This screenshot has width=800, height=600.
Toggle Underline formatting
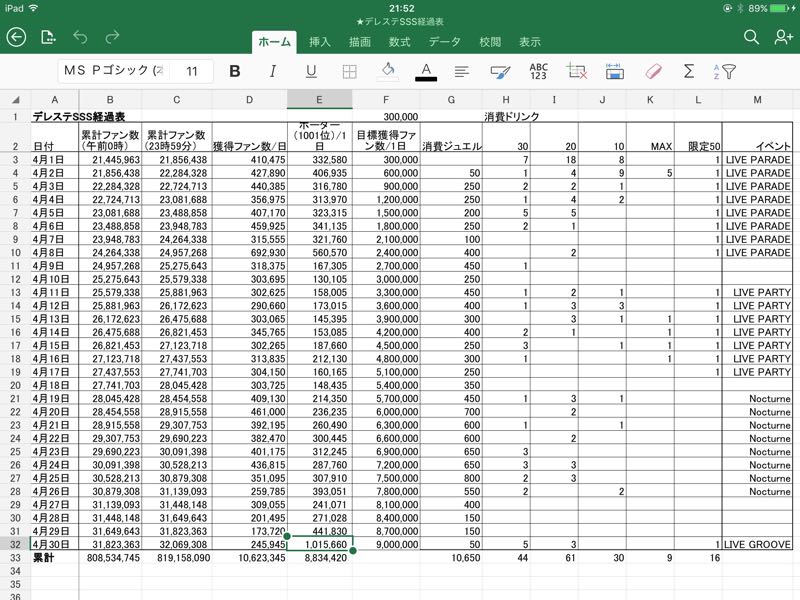click(x=311, y=71)
